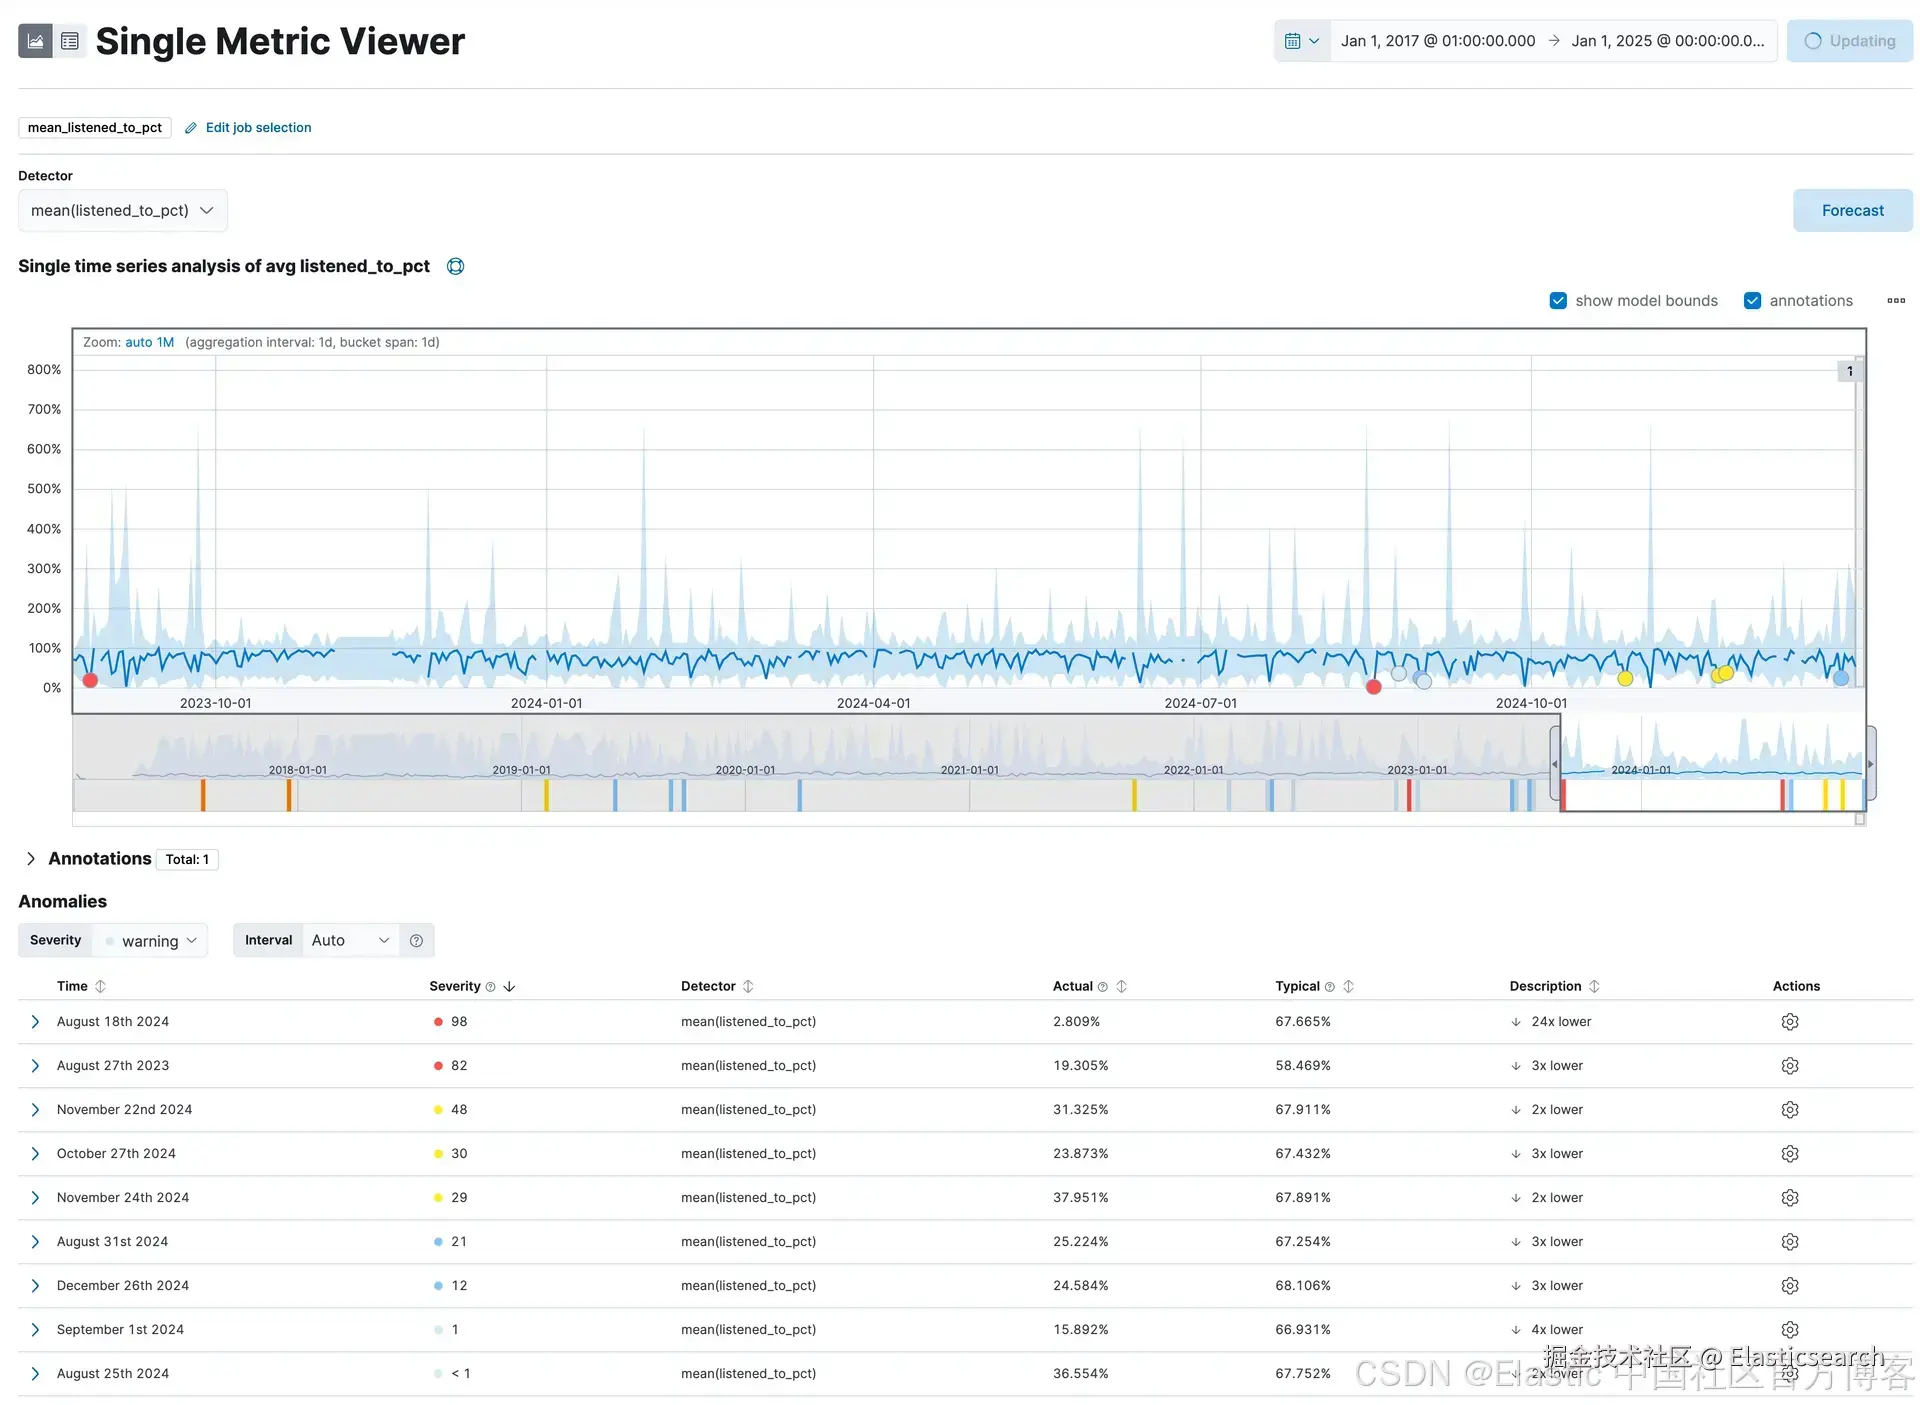Set chart zoom to 1M

[x=165, y=342]
